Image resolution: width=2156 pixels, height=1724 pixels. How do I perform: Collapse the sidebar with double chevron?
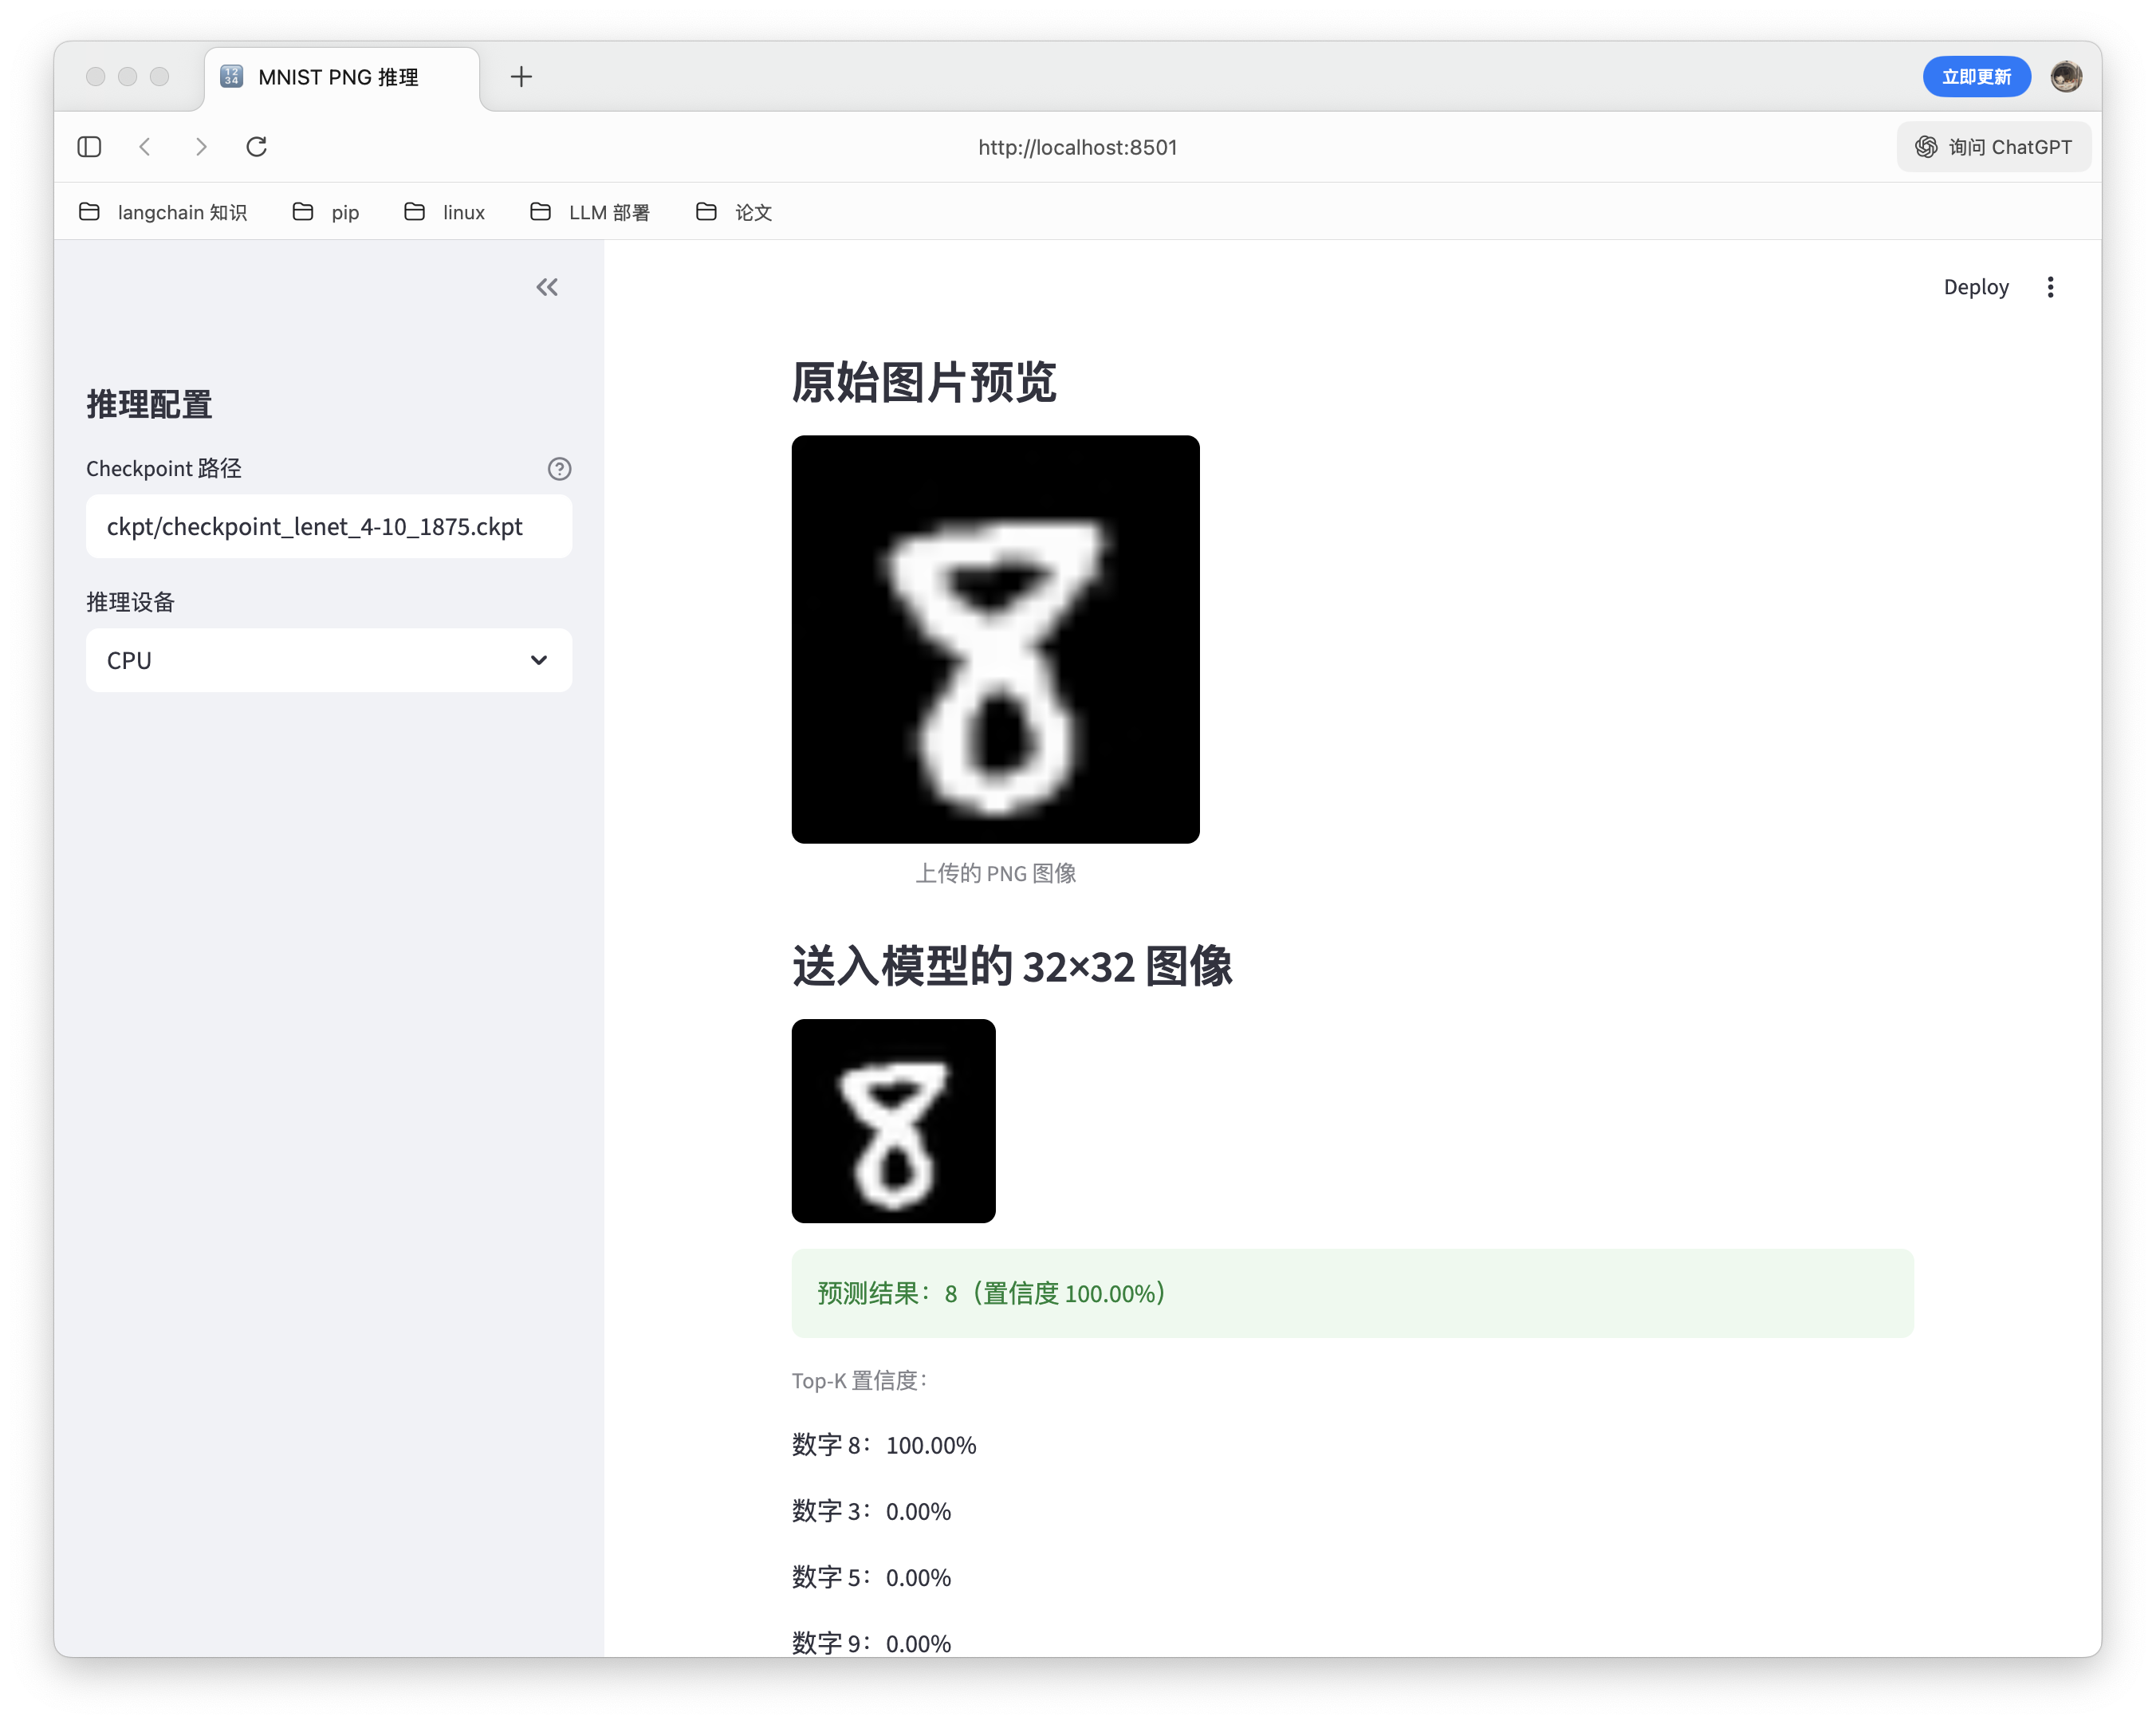(546, 288)
